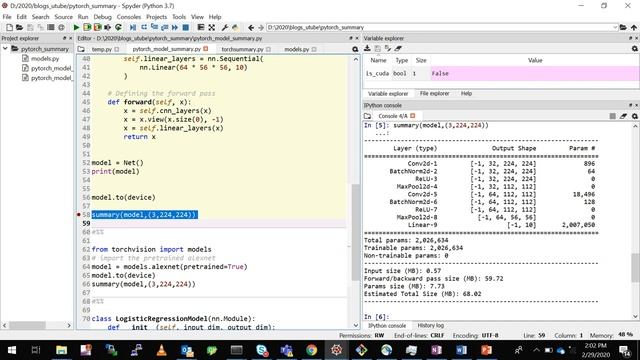Click the editor vertical scrollbar
640x360 pixels.
[356, 231]
